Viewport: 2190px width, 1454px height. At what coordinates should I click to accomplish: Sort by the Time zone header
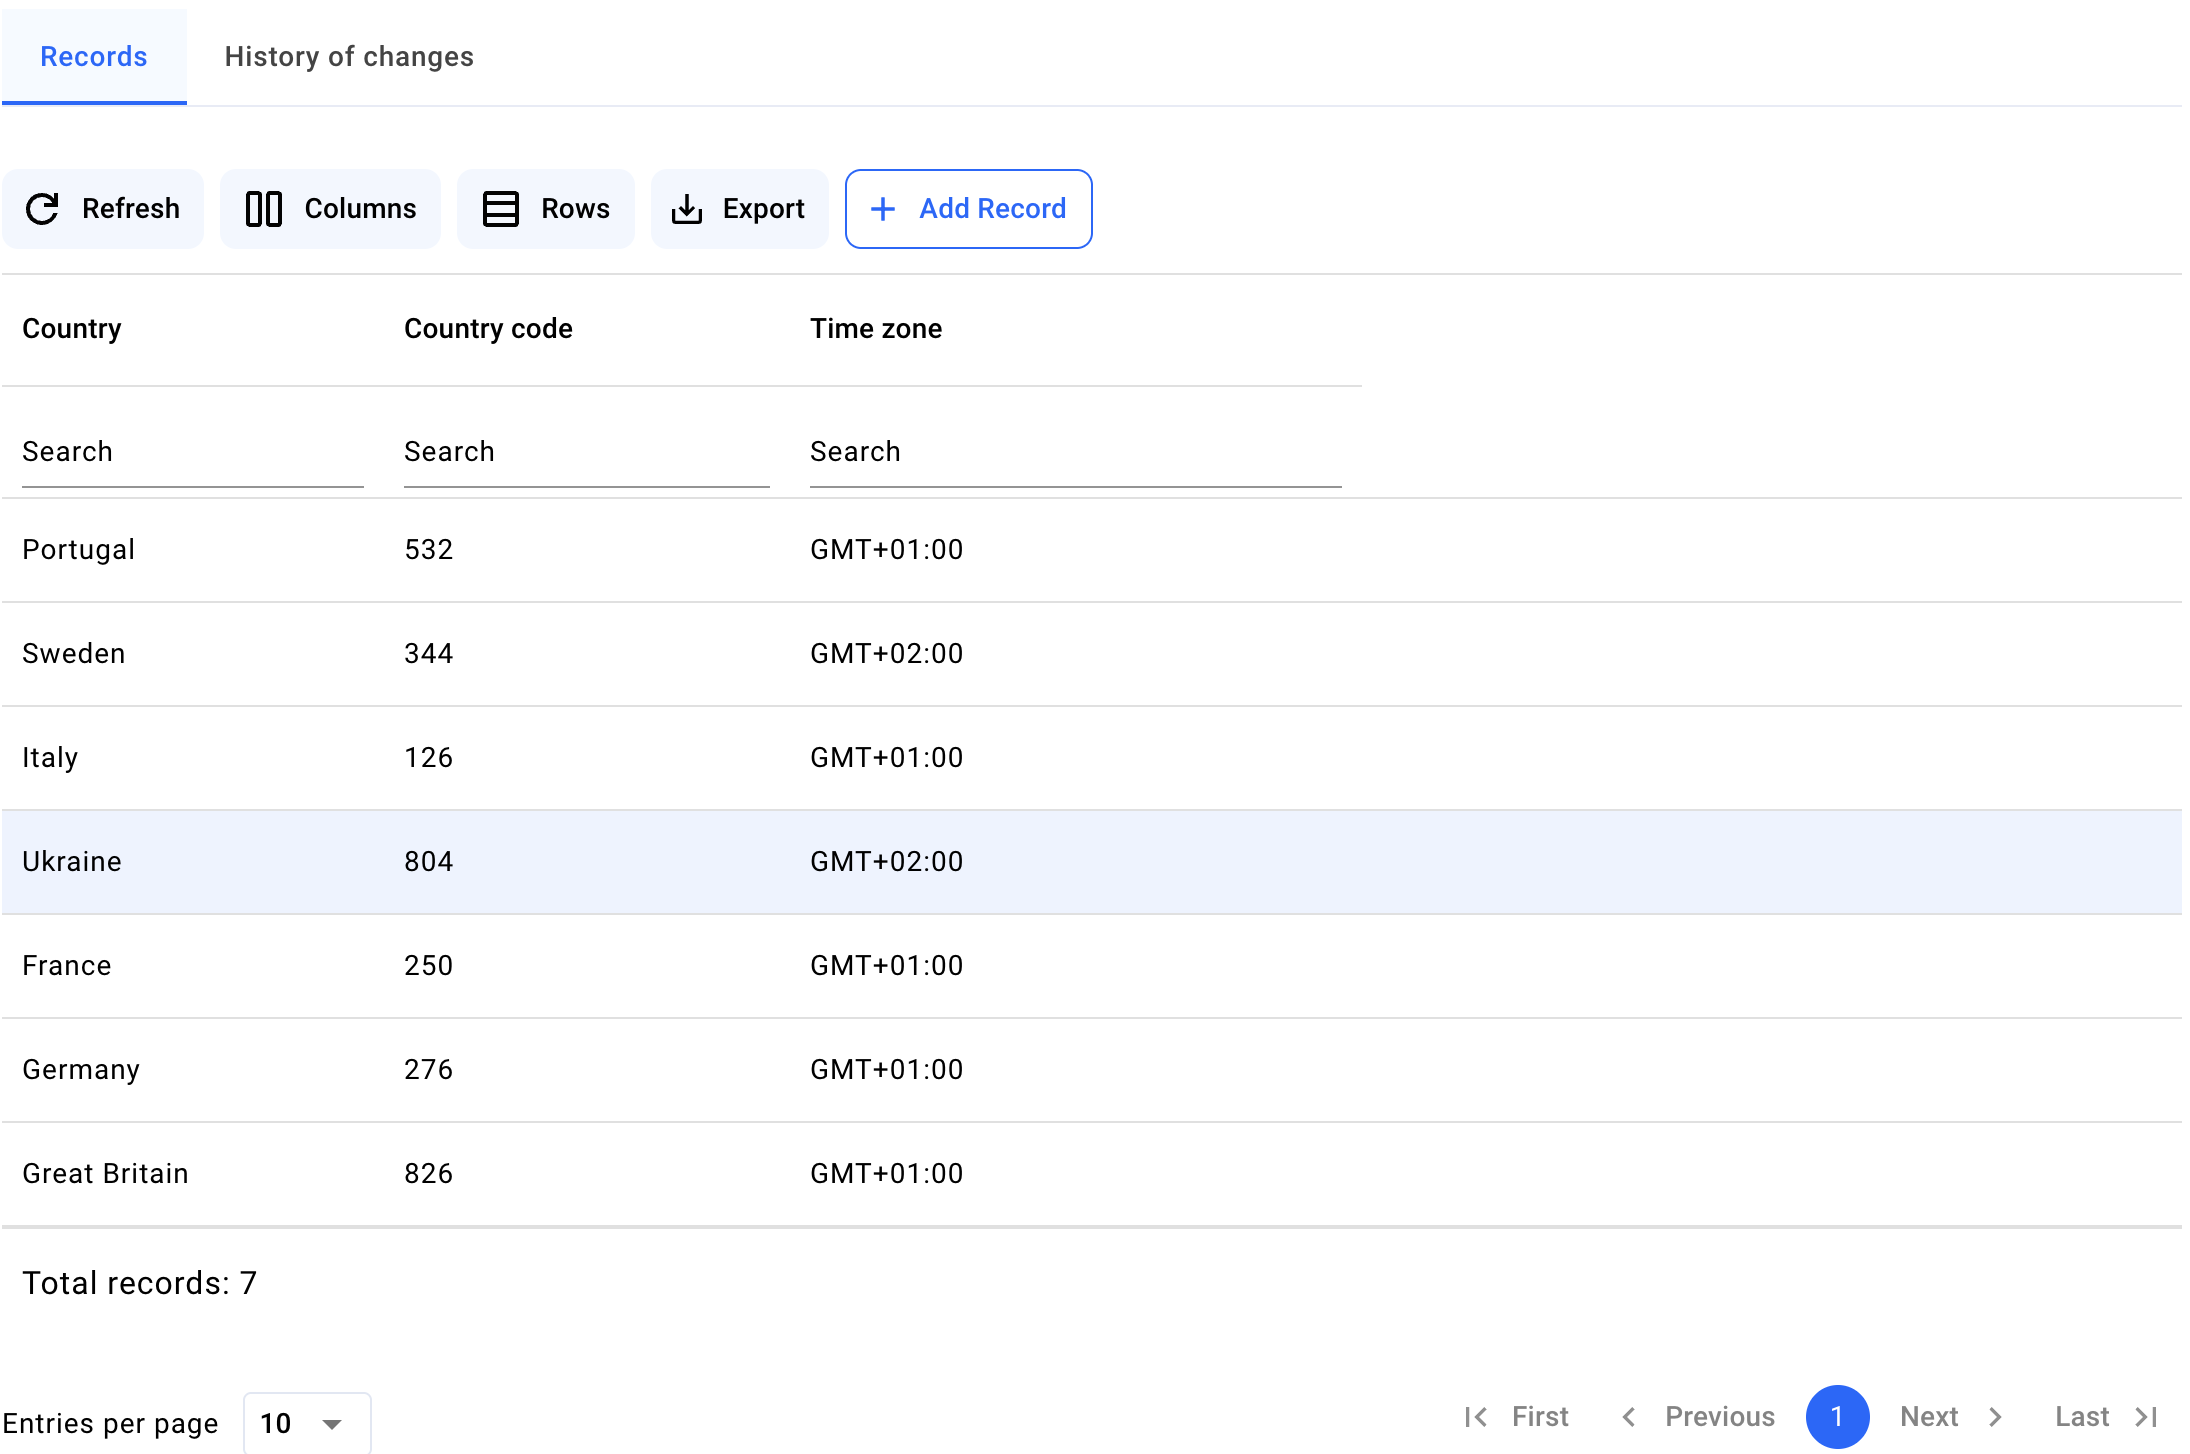876,329
